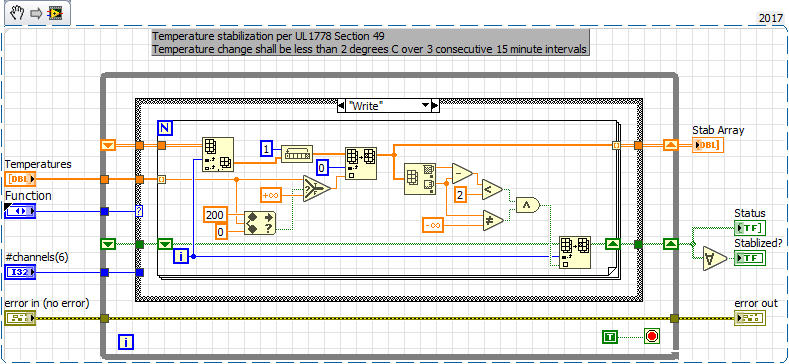
Task: Click the Not Equal comparison node
Action: click(493, 220)
